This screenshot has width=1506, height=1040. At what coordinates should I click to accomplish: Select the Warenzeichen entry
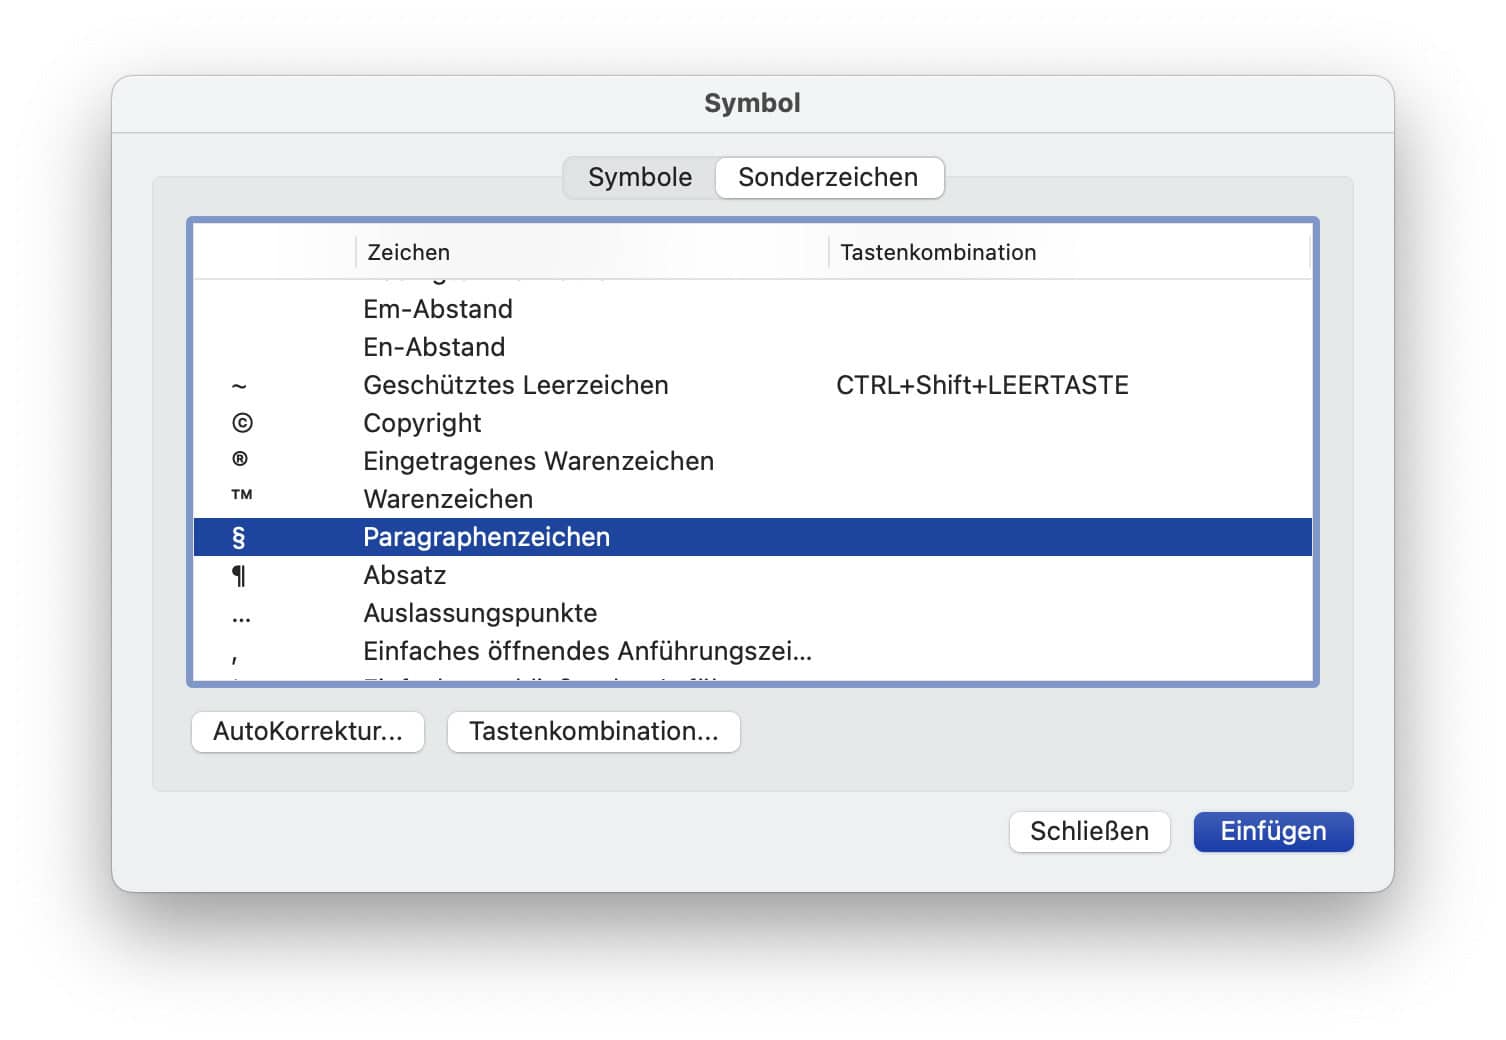pyautogui.click(x=448, y=499)
